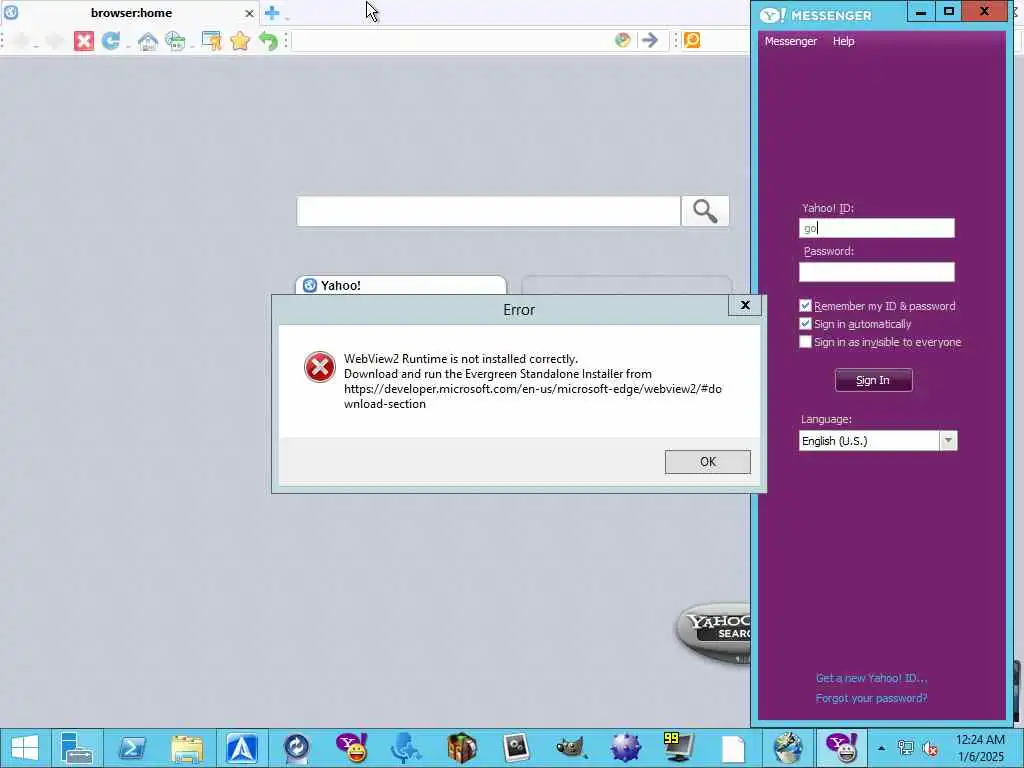The width and height of the screenshot is (1024, 768).
Task: Open a new tab with the blue plus
Action: tap(272, 12)
